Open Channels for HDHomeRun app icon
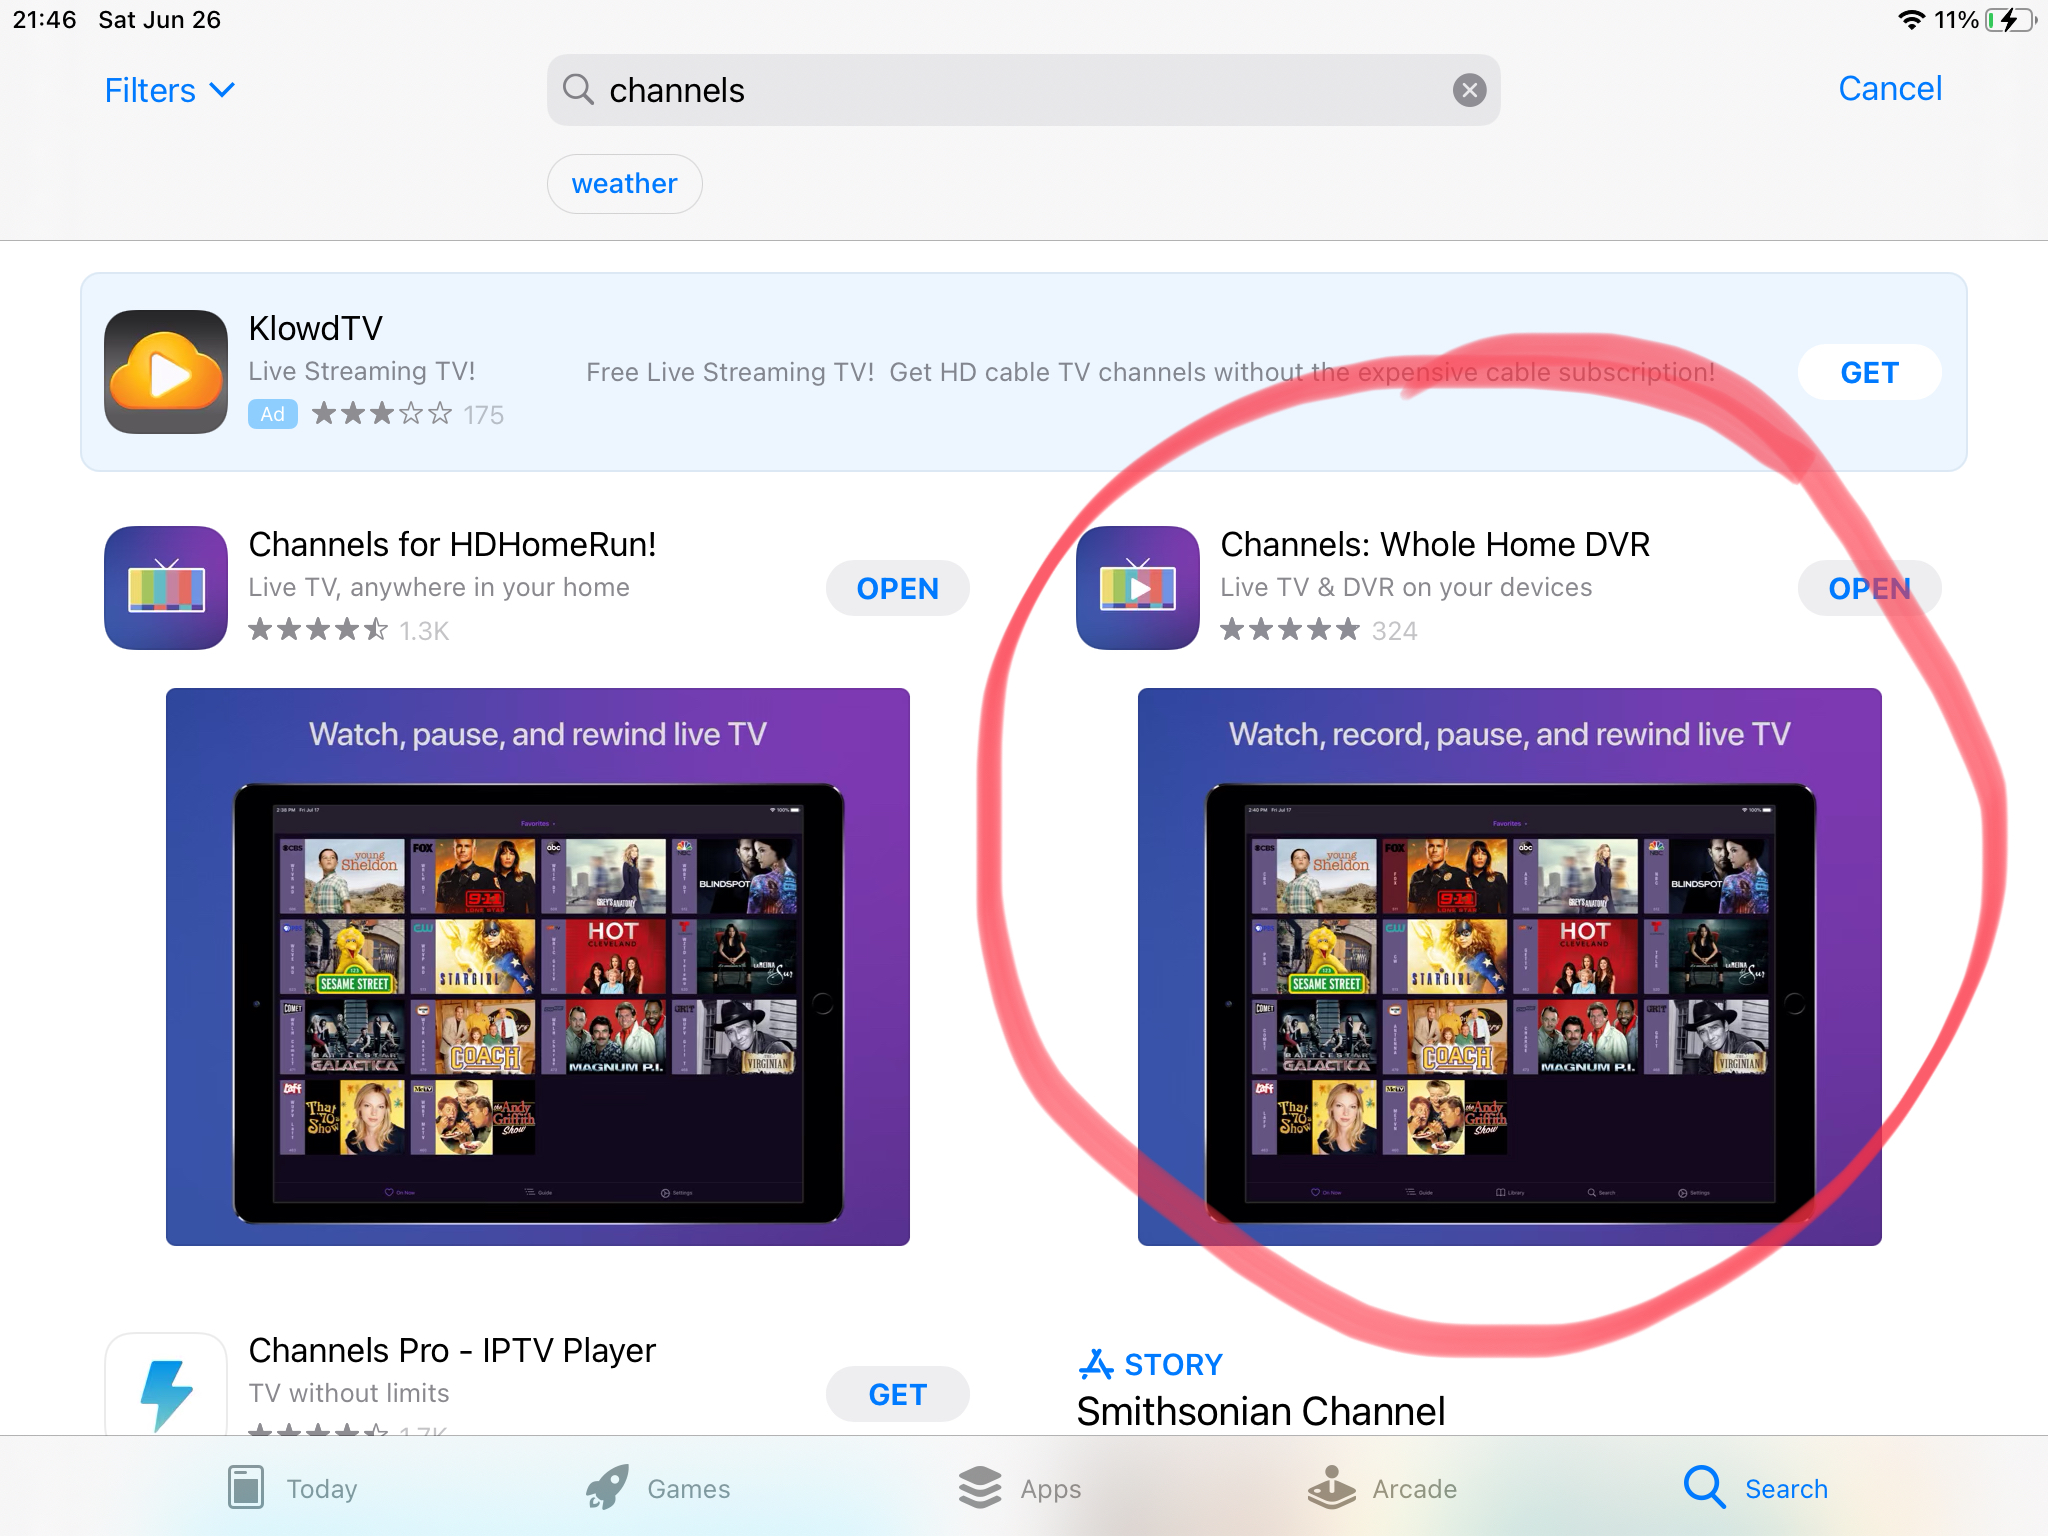2048x1536 pixels. (166, 588)
